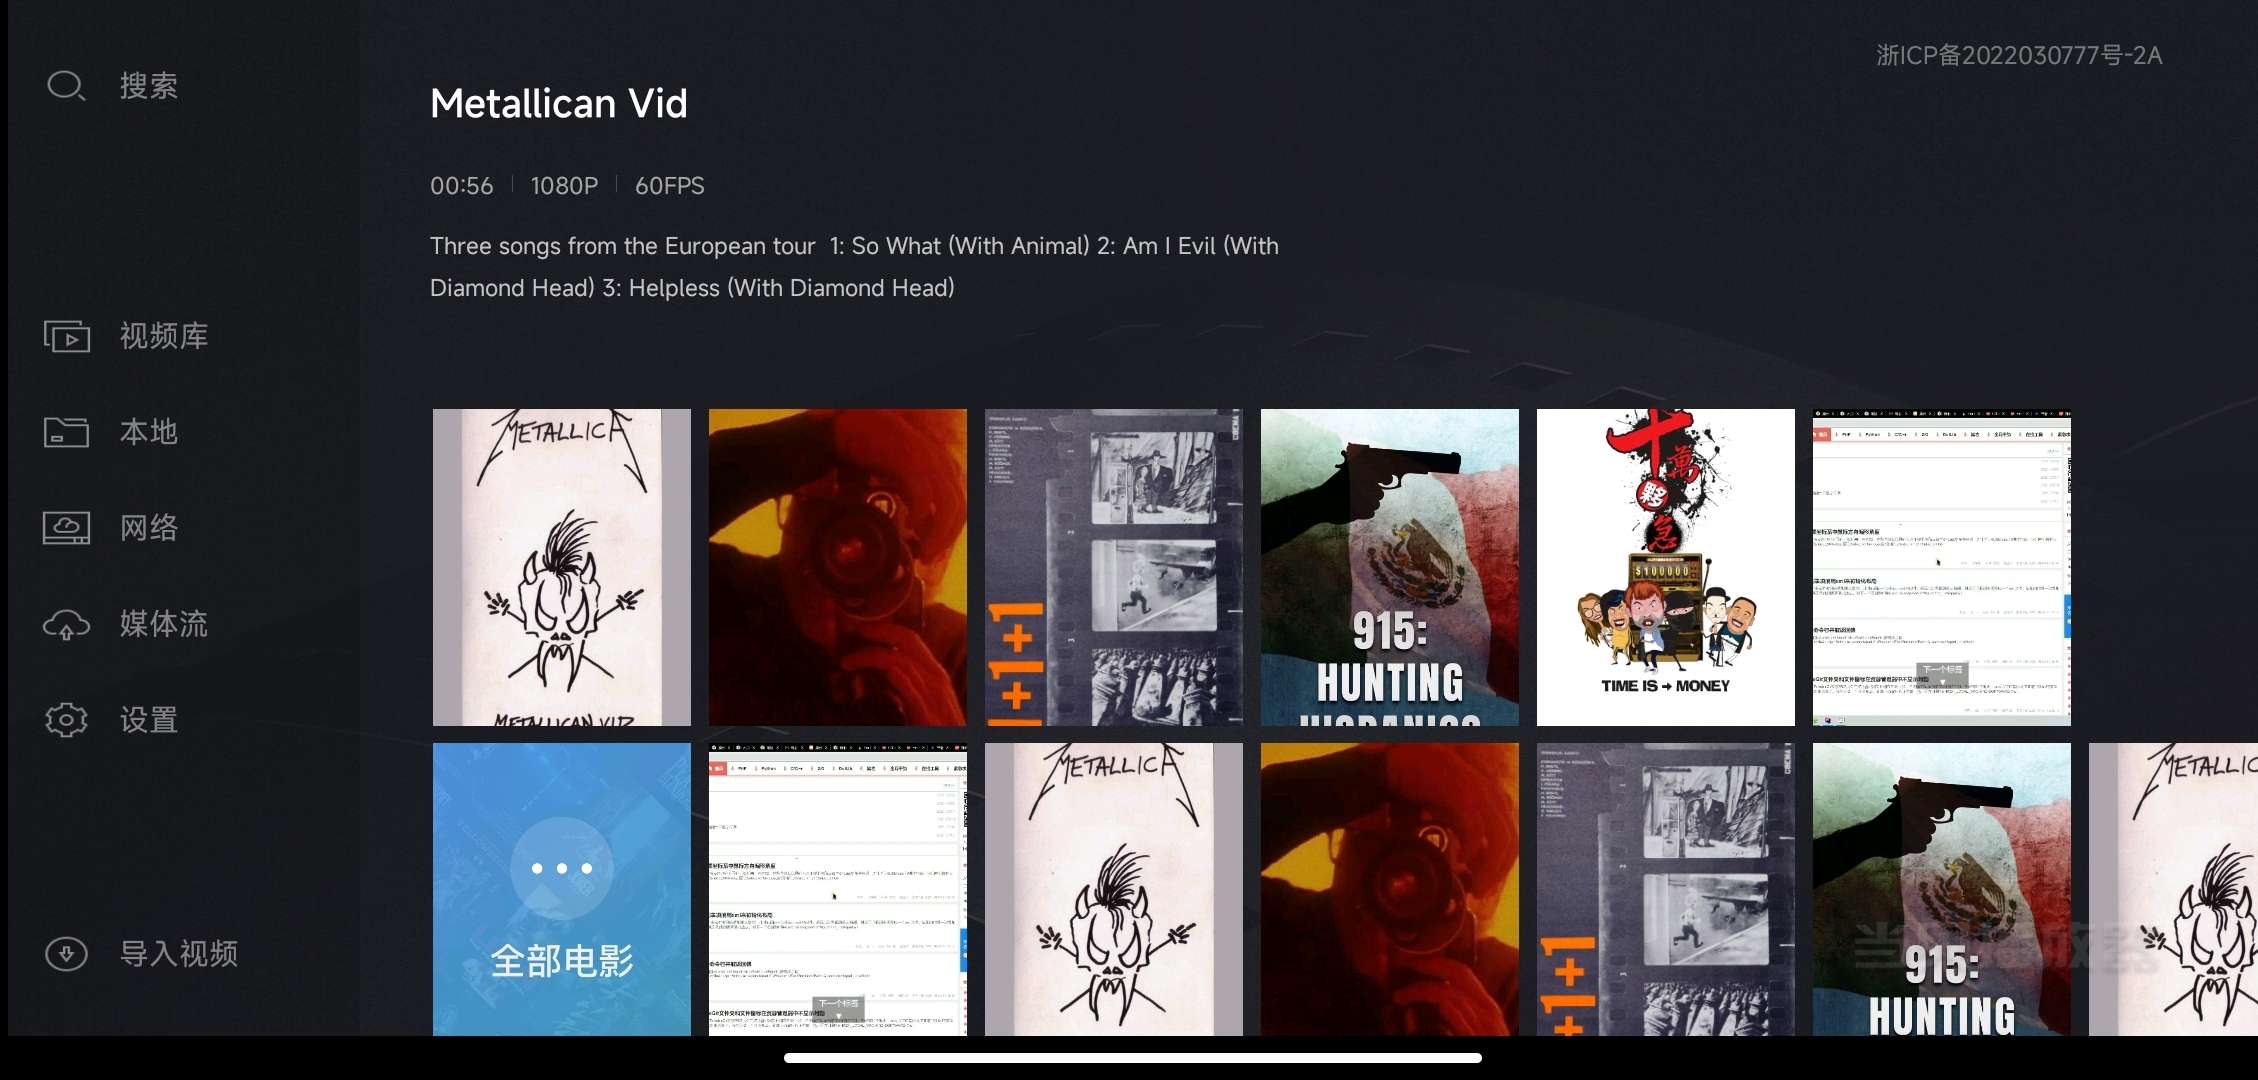Open the 搜索 search label
2258x1080 pixels.
pos(149,86)
